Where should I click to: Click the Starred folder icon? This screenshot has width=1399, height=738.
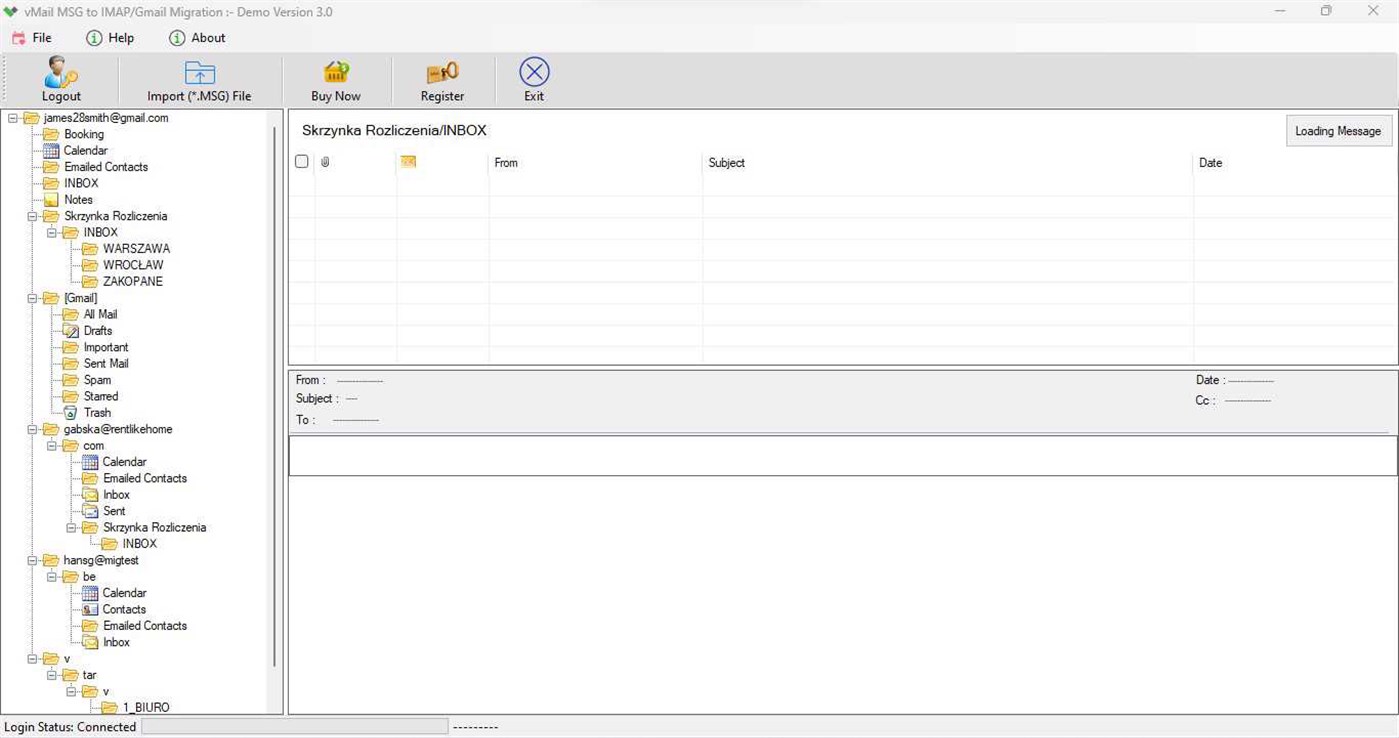click(x=70, y=397)
